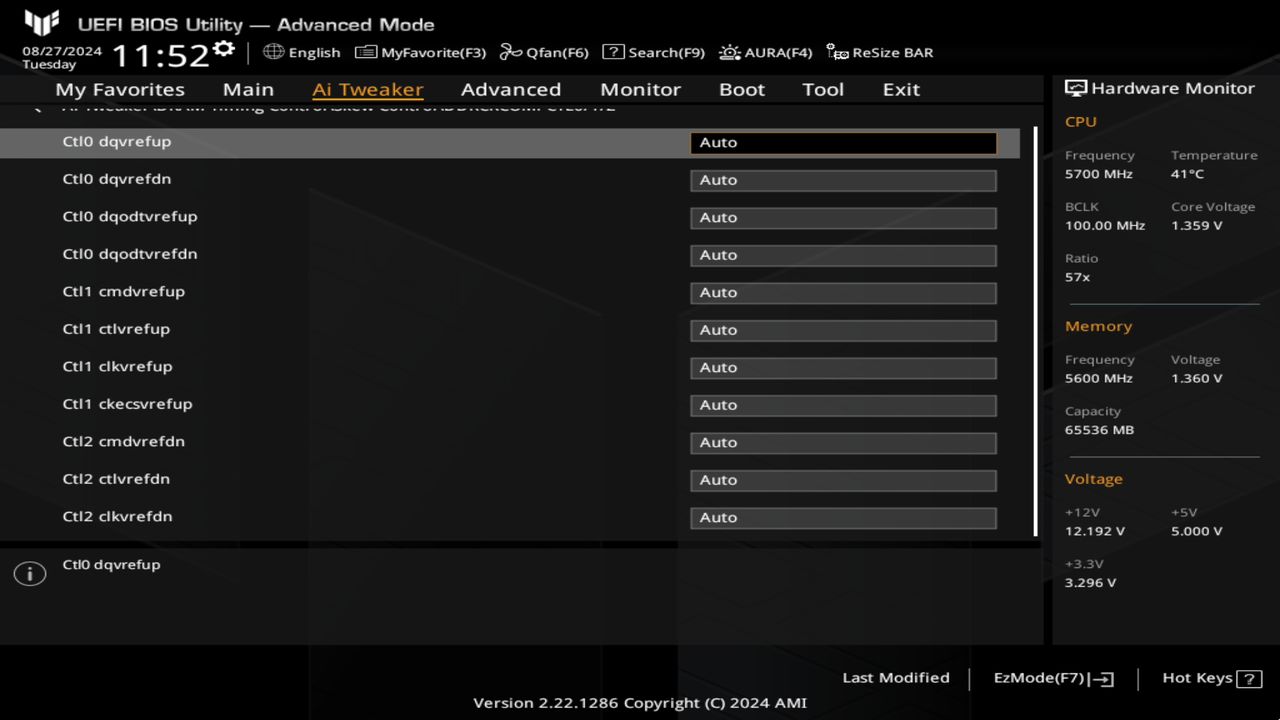
Task: Toggle ReSize BAR option
Action: pyautogui.click(x=880, y=52)
